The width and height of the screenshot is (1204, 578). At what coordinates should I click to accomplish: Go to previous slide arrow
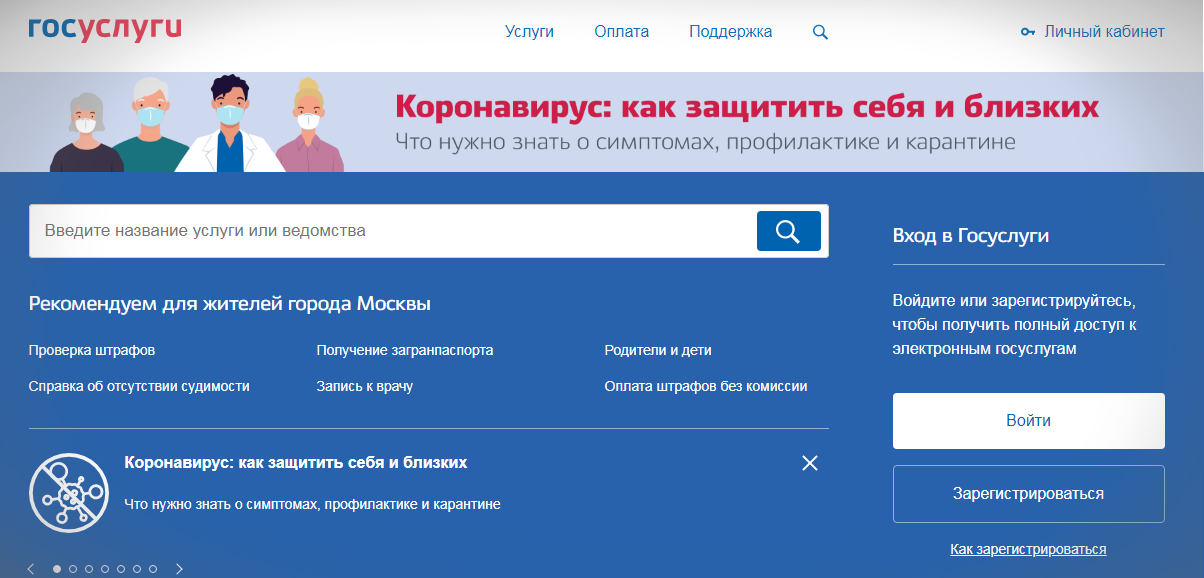click(31, 569)
